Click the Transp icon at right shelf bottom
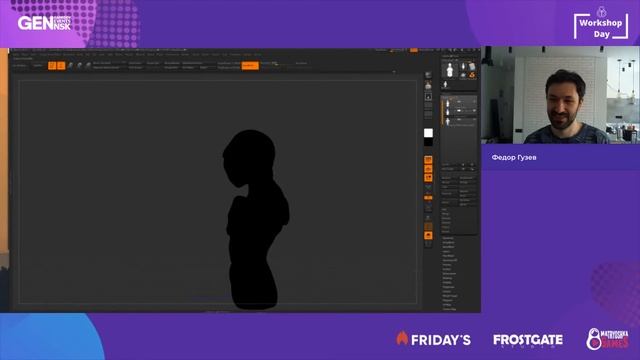 pos(428,244)
